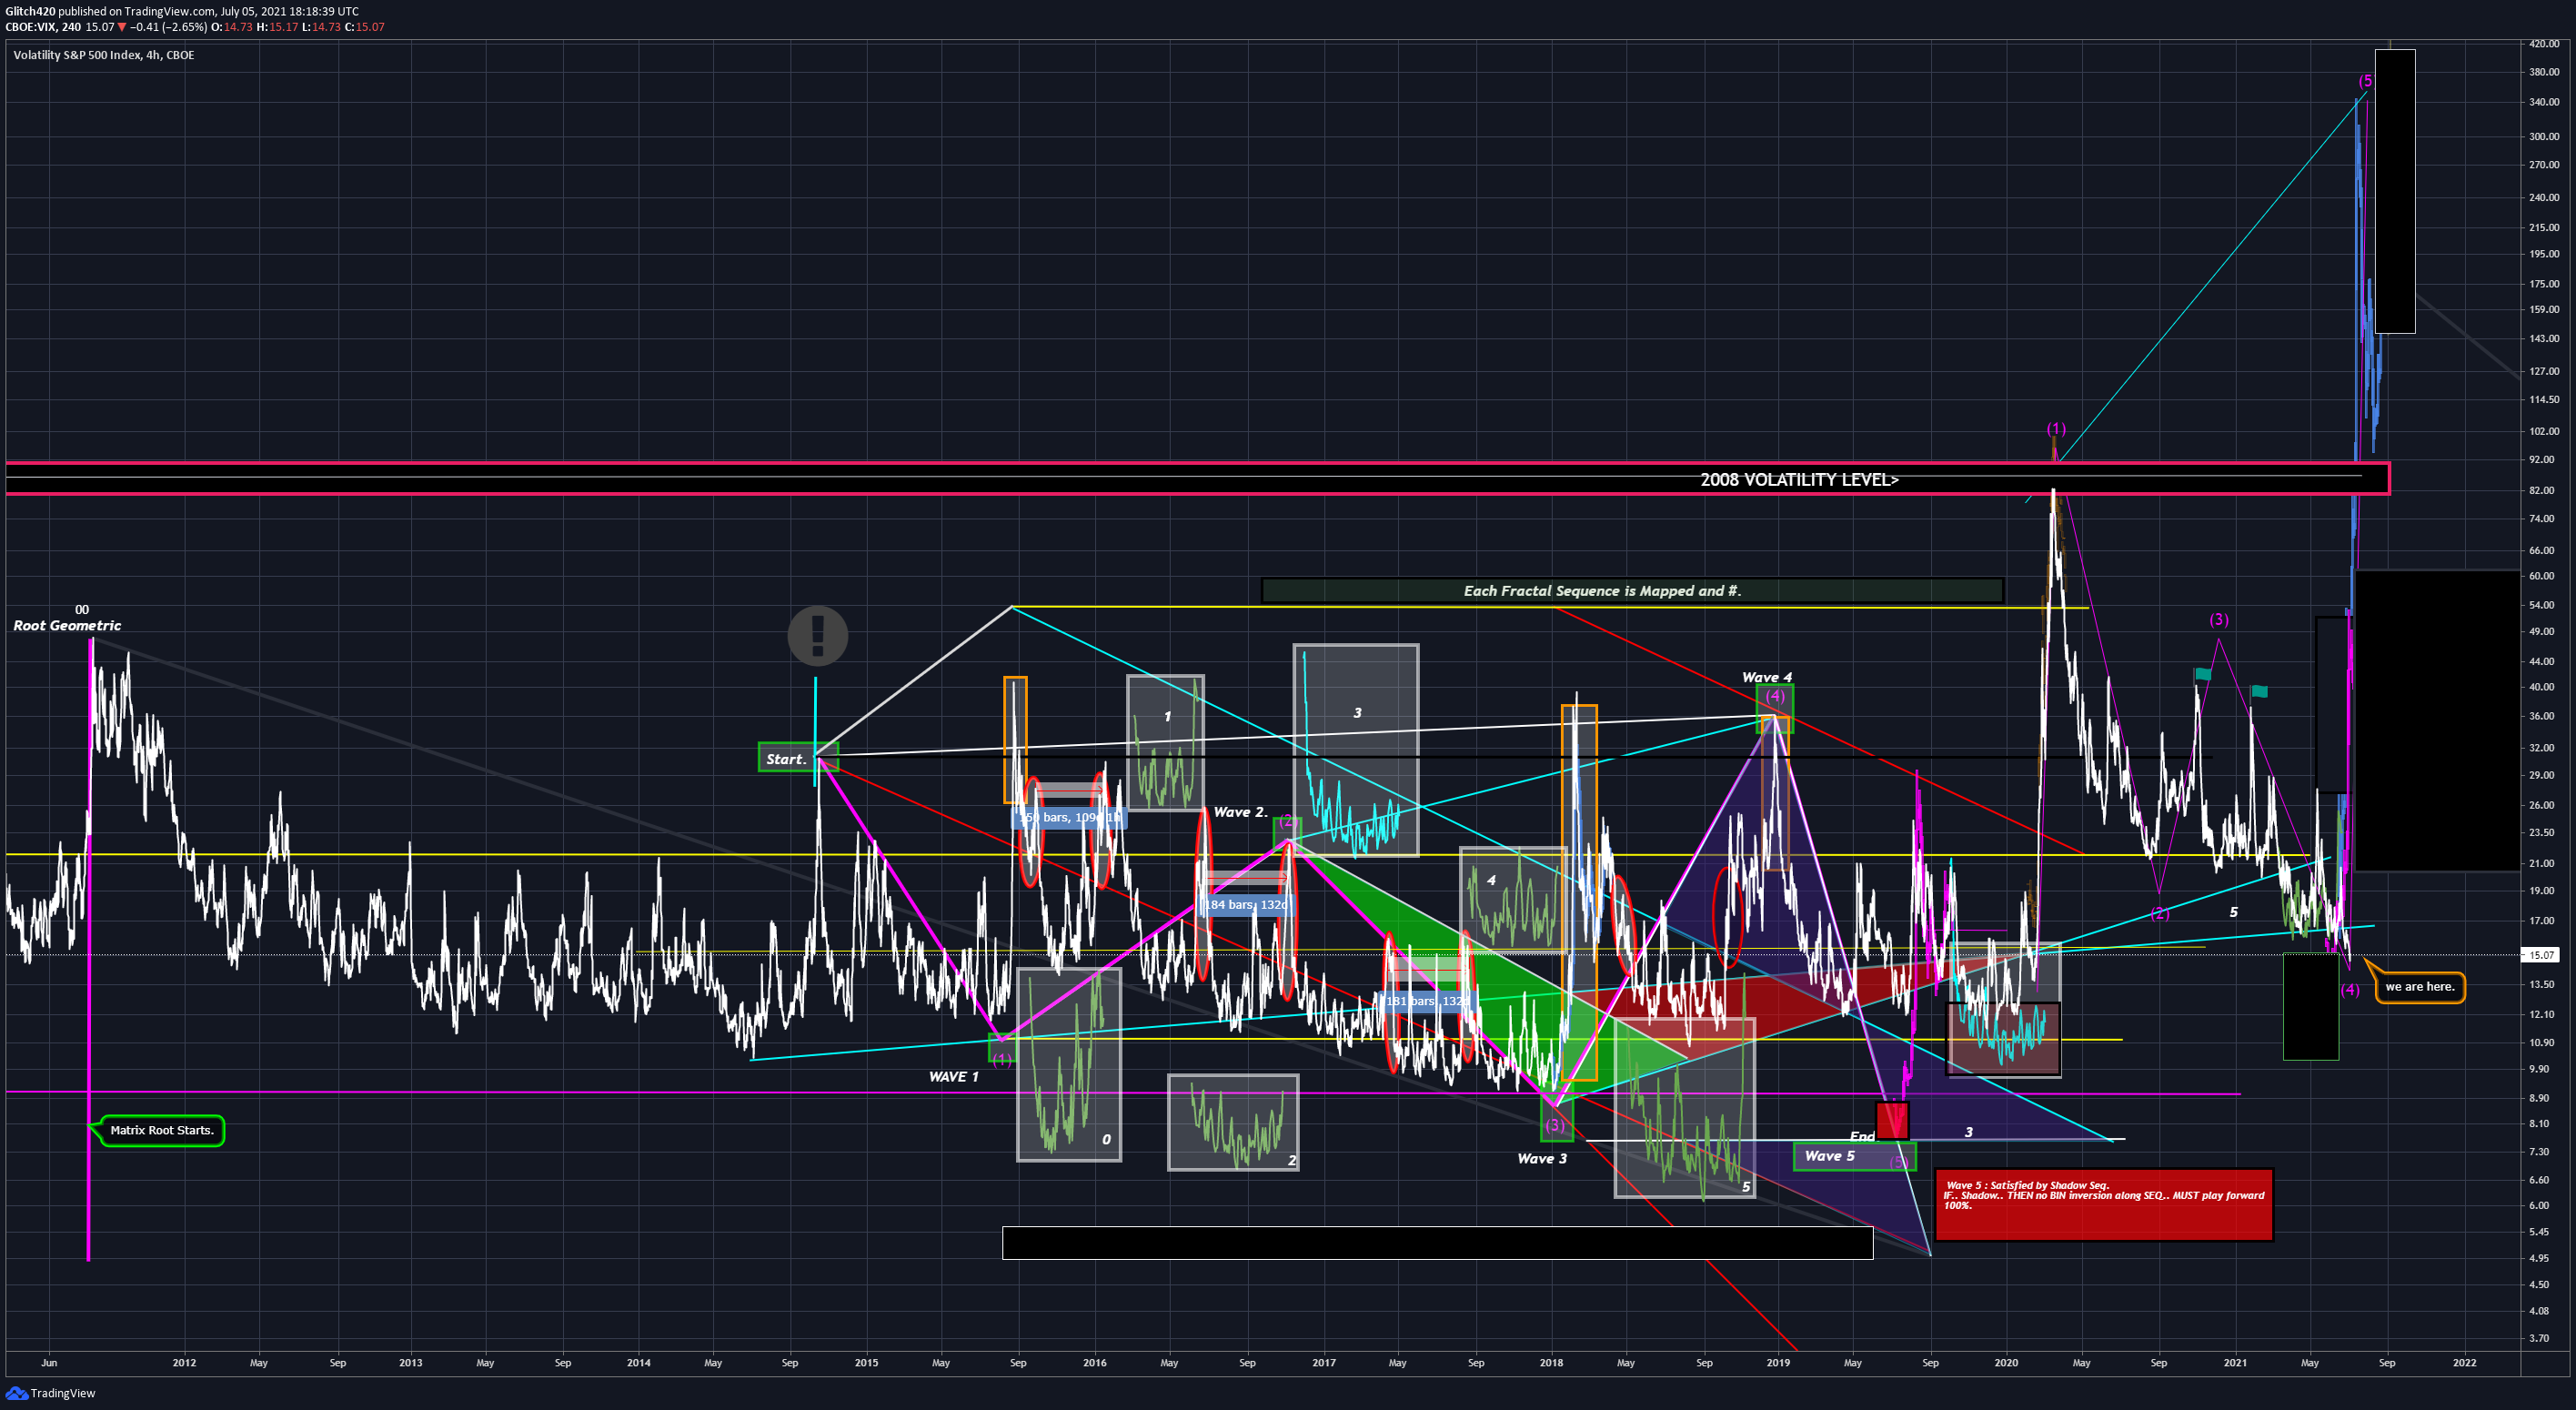Select fractal box numbered 0
The width and height of the screenshot is (2576, 1410).
click(x=1069, y=1064)
